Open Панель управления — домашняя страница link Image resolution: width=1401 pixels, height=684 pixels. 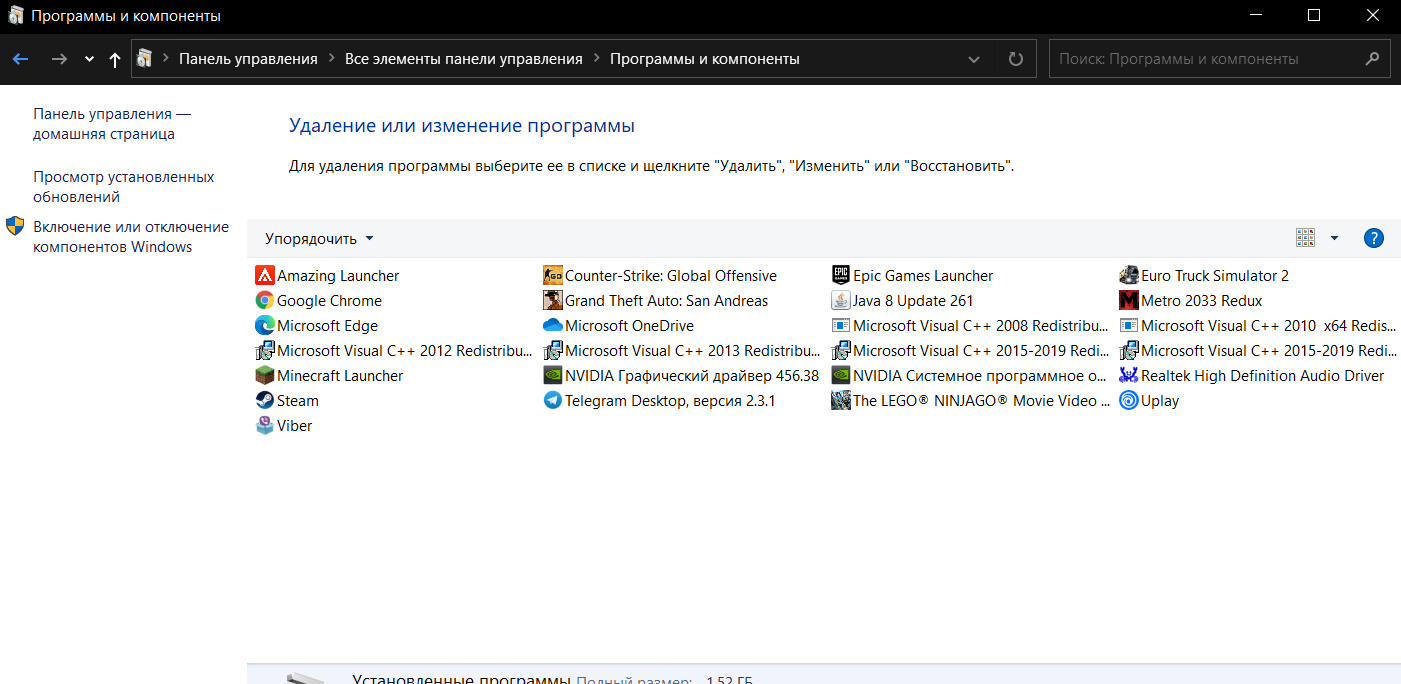pos(112,124)
